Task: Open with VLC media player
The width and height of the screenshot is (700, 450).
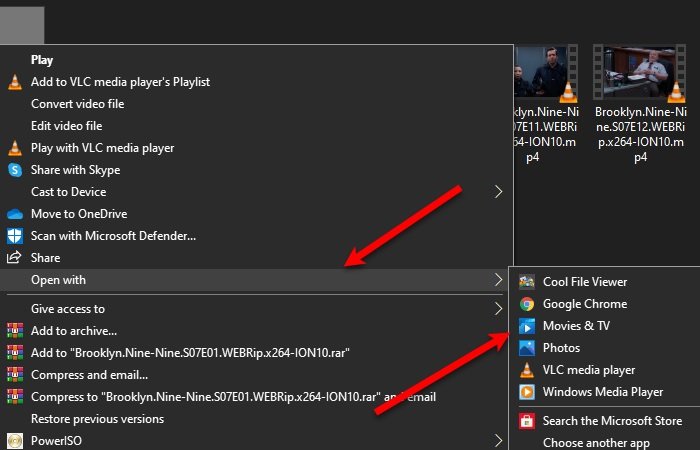Action: (589, 370)
